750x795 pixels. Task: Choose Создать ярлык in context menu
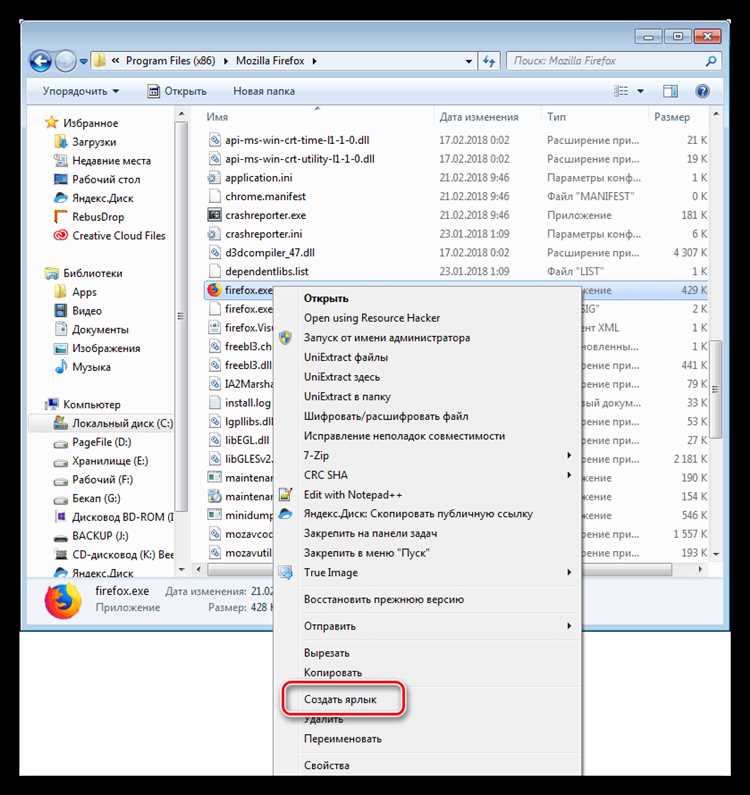[x=340, y=700]
